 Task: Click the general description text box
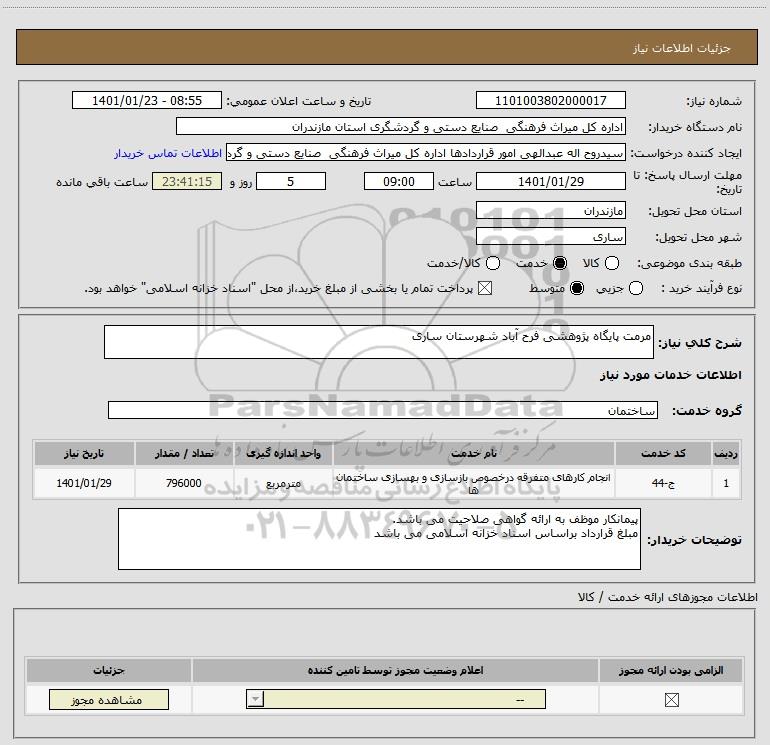(379, 342)
